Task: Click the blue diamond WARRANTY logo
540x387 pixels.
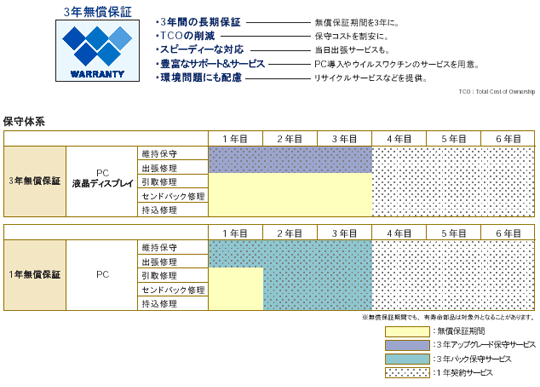Action: pos(97,51)
